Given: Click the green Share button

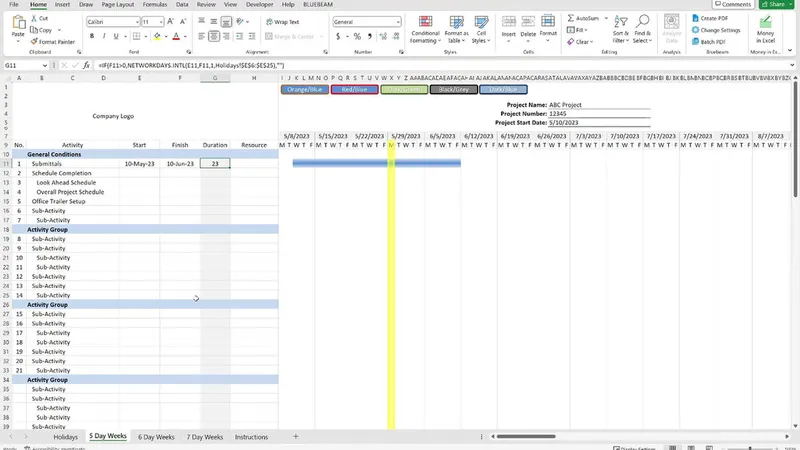Looking at the screenshot, I should [x=776, y=4].
